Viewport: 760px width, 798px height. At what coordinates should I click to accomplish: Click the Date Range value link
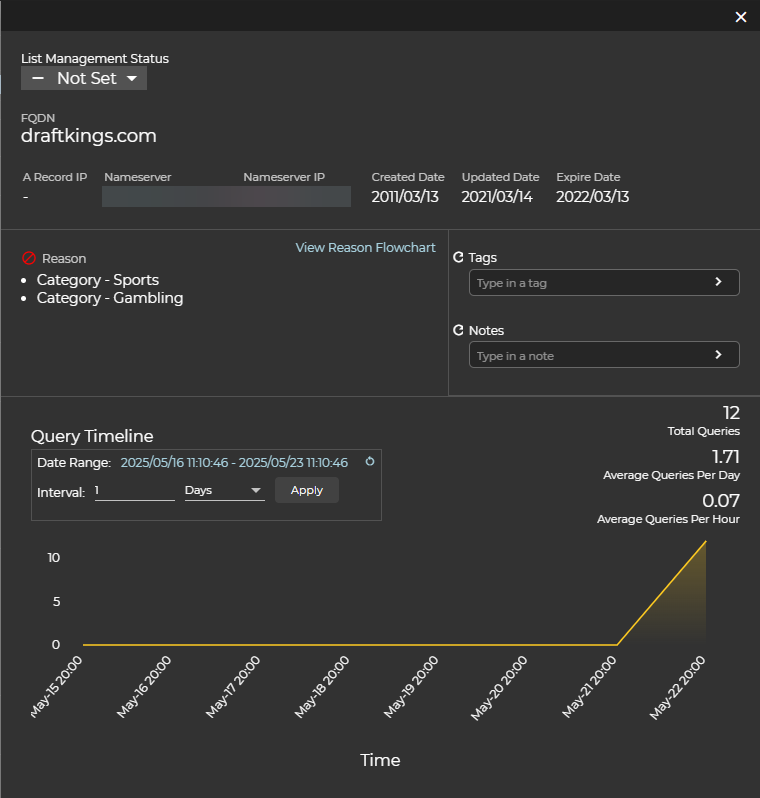234,463
